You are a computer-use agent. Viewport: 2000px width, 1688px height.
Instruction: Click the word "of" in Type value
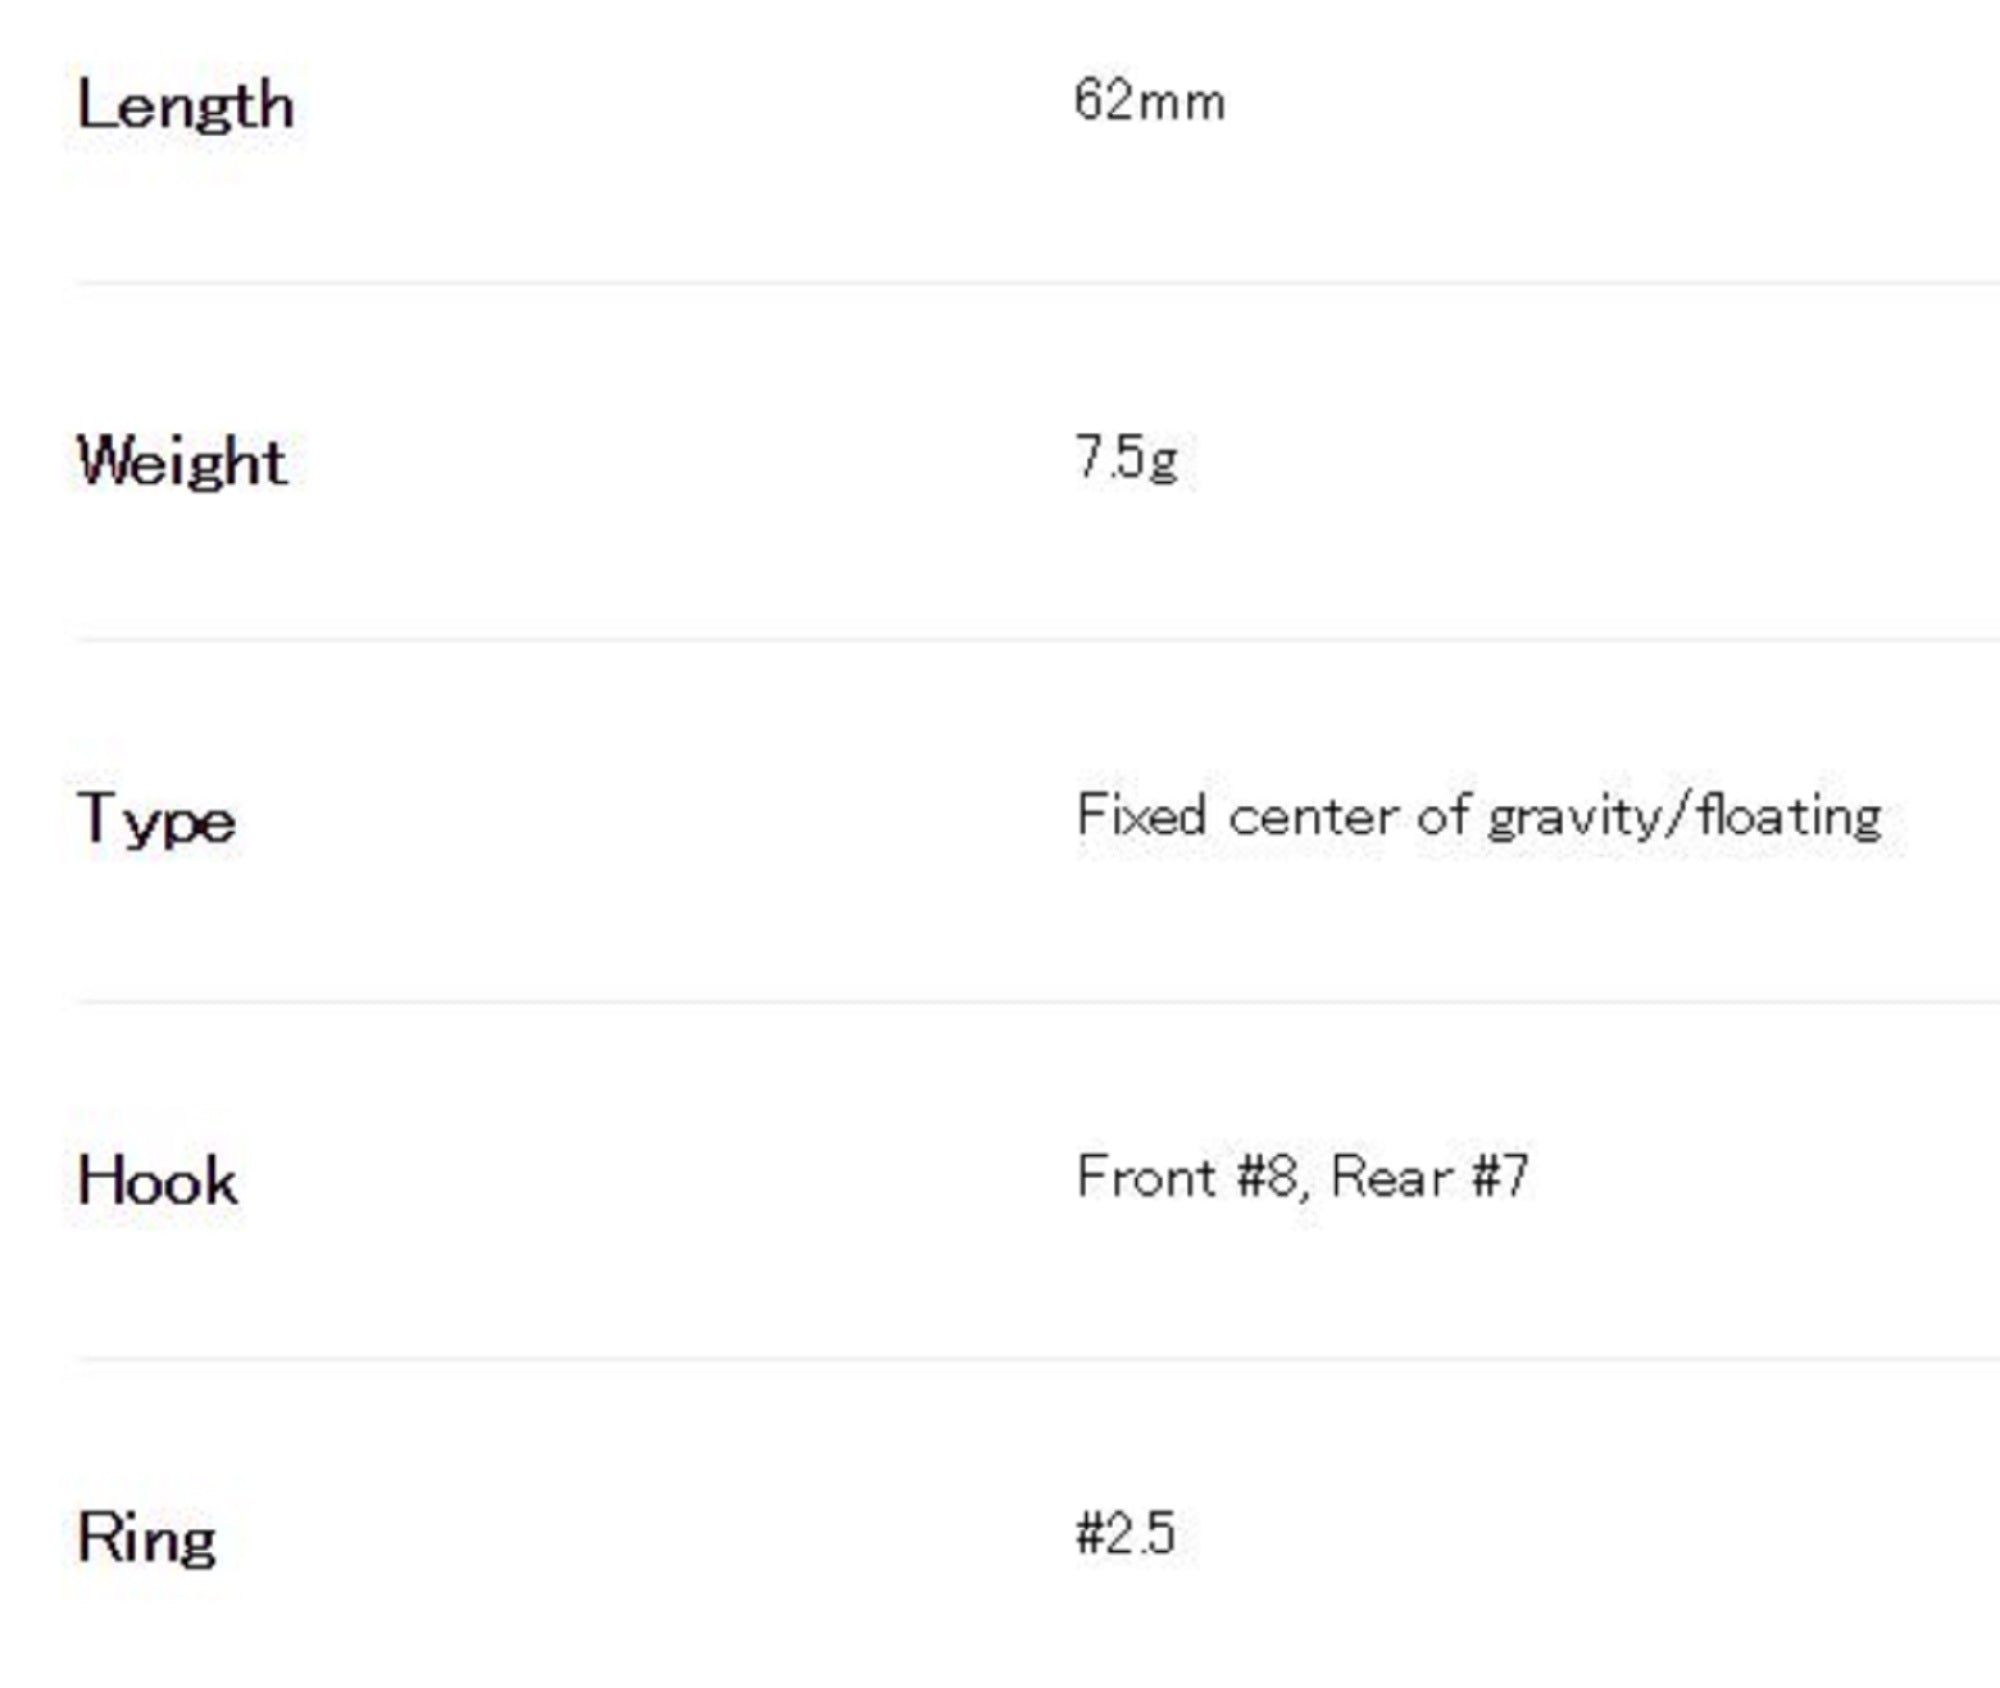coord(1442,815)
